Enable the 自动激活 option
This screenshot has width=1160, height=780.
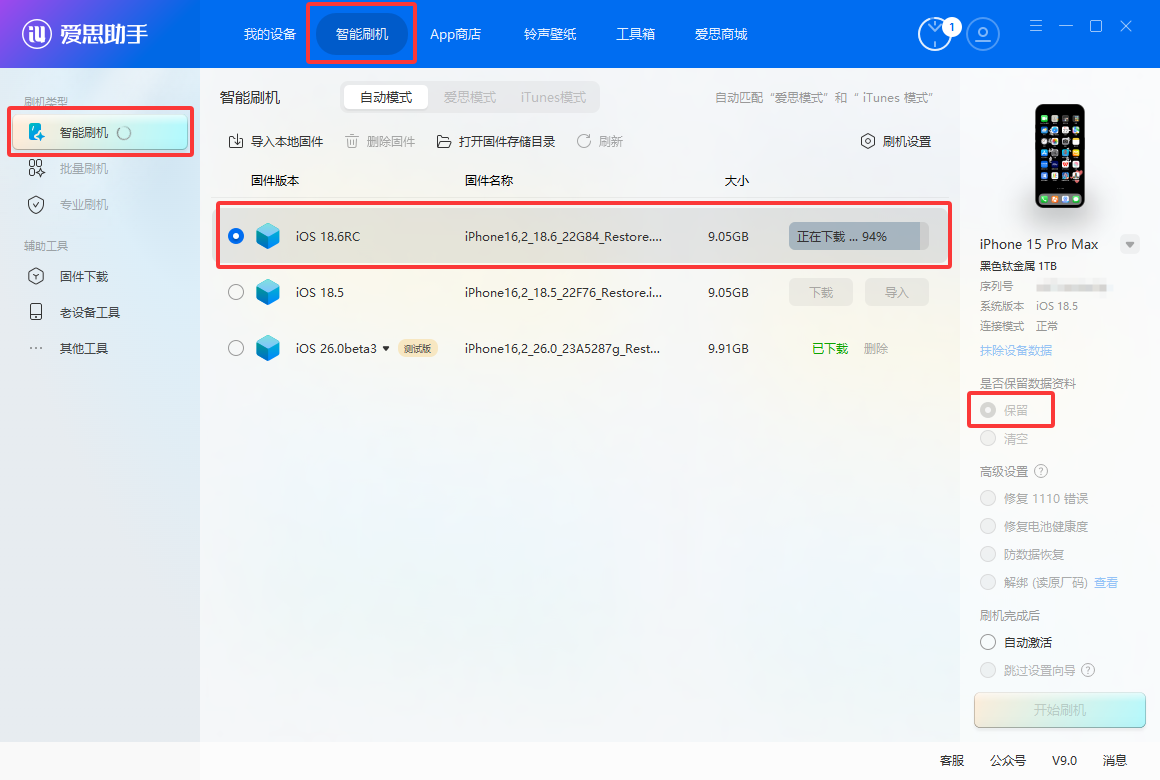click(x=988, y=641)
